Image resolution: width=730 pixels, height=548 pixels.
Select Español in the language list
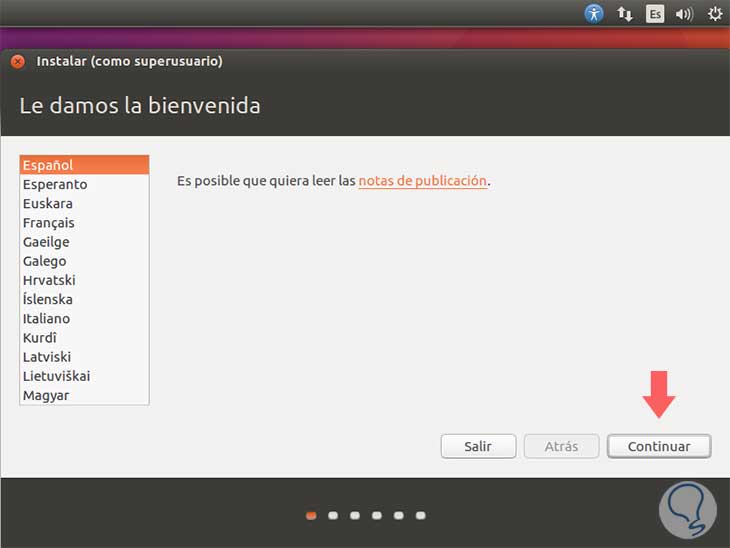pos(84,165)
